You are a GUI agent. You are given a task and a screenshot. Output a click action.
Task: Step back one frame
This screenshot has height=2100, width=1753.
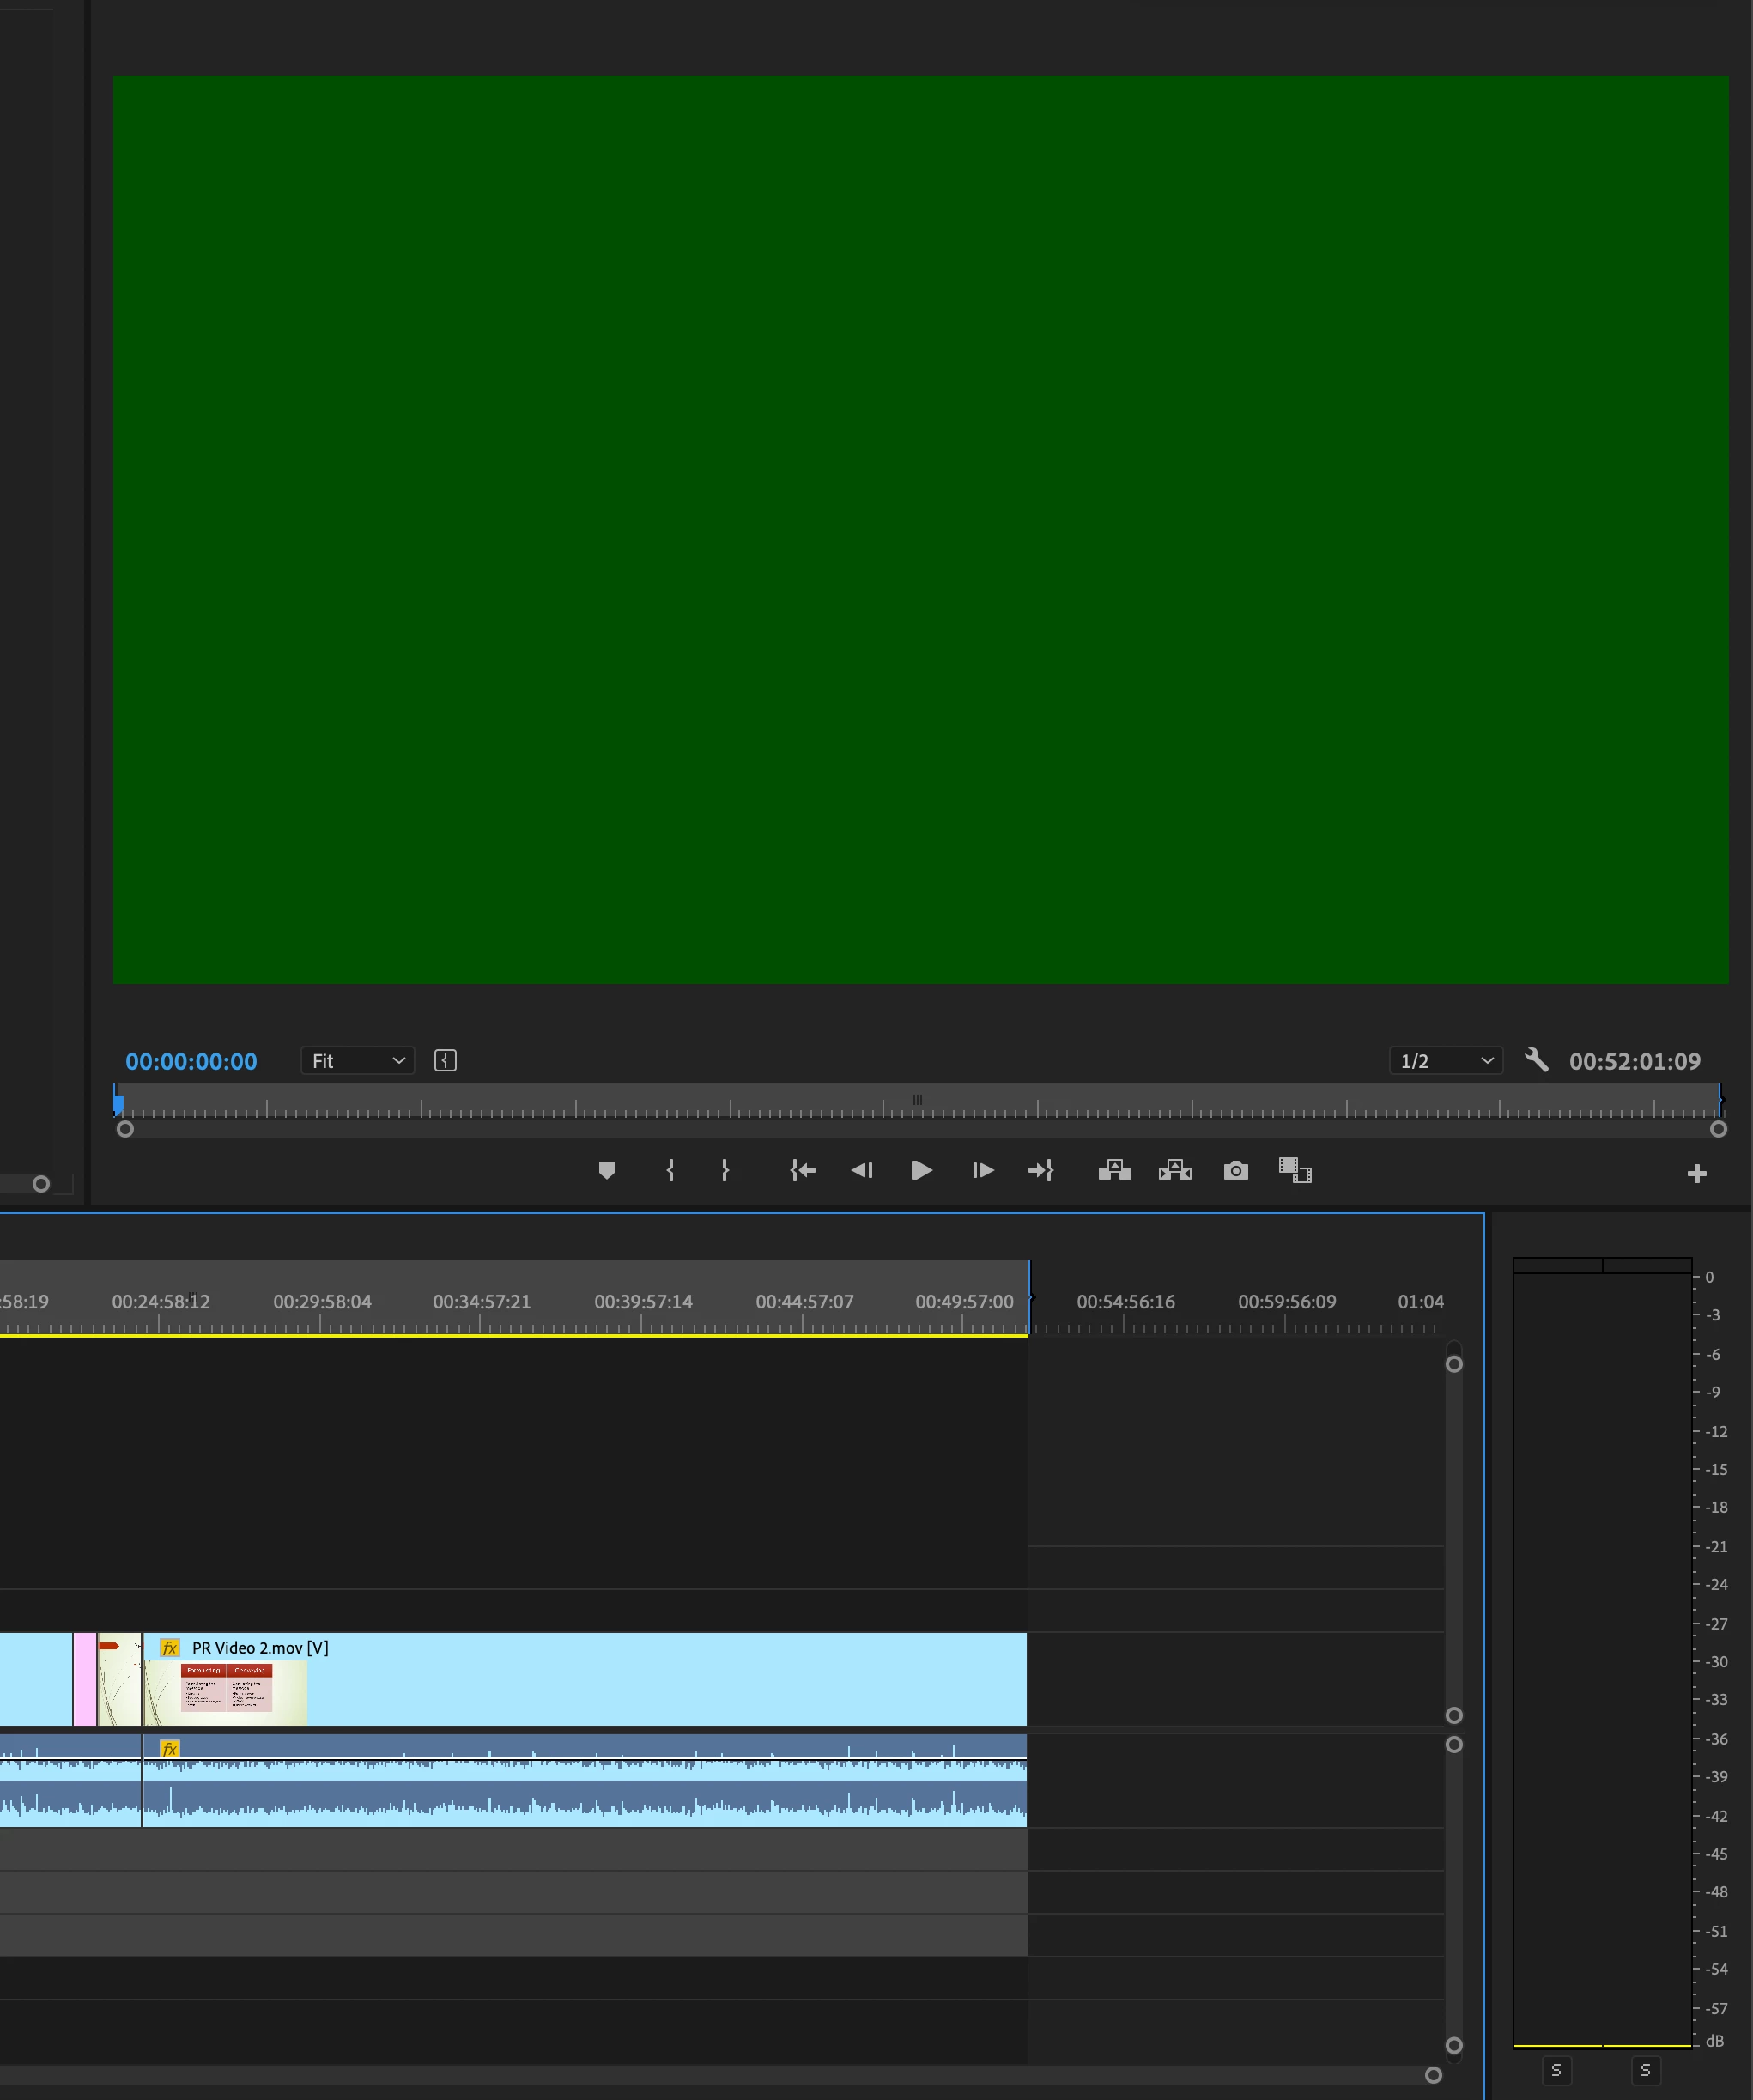862,1170
